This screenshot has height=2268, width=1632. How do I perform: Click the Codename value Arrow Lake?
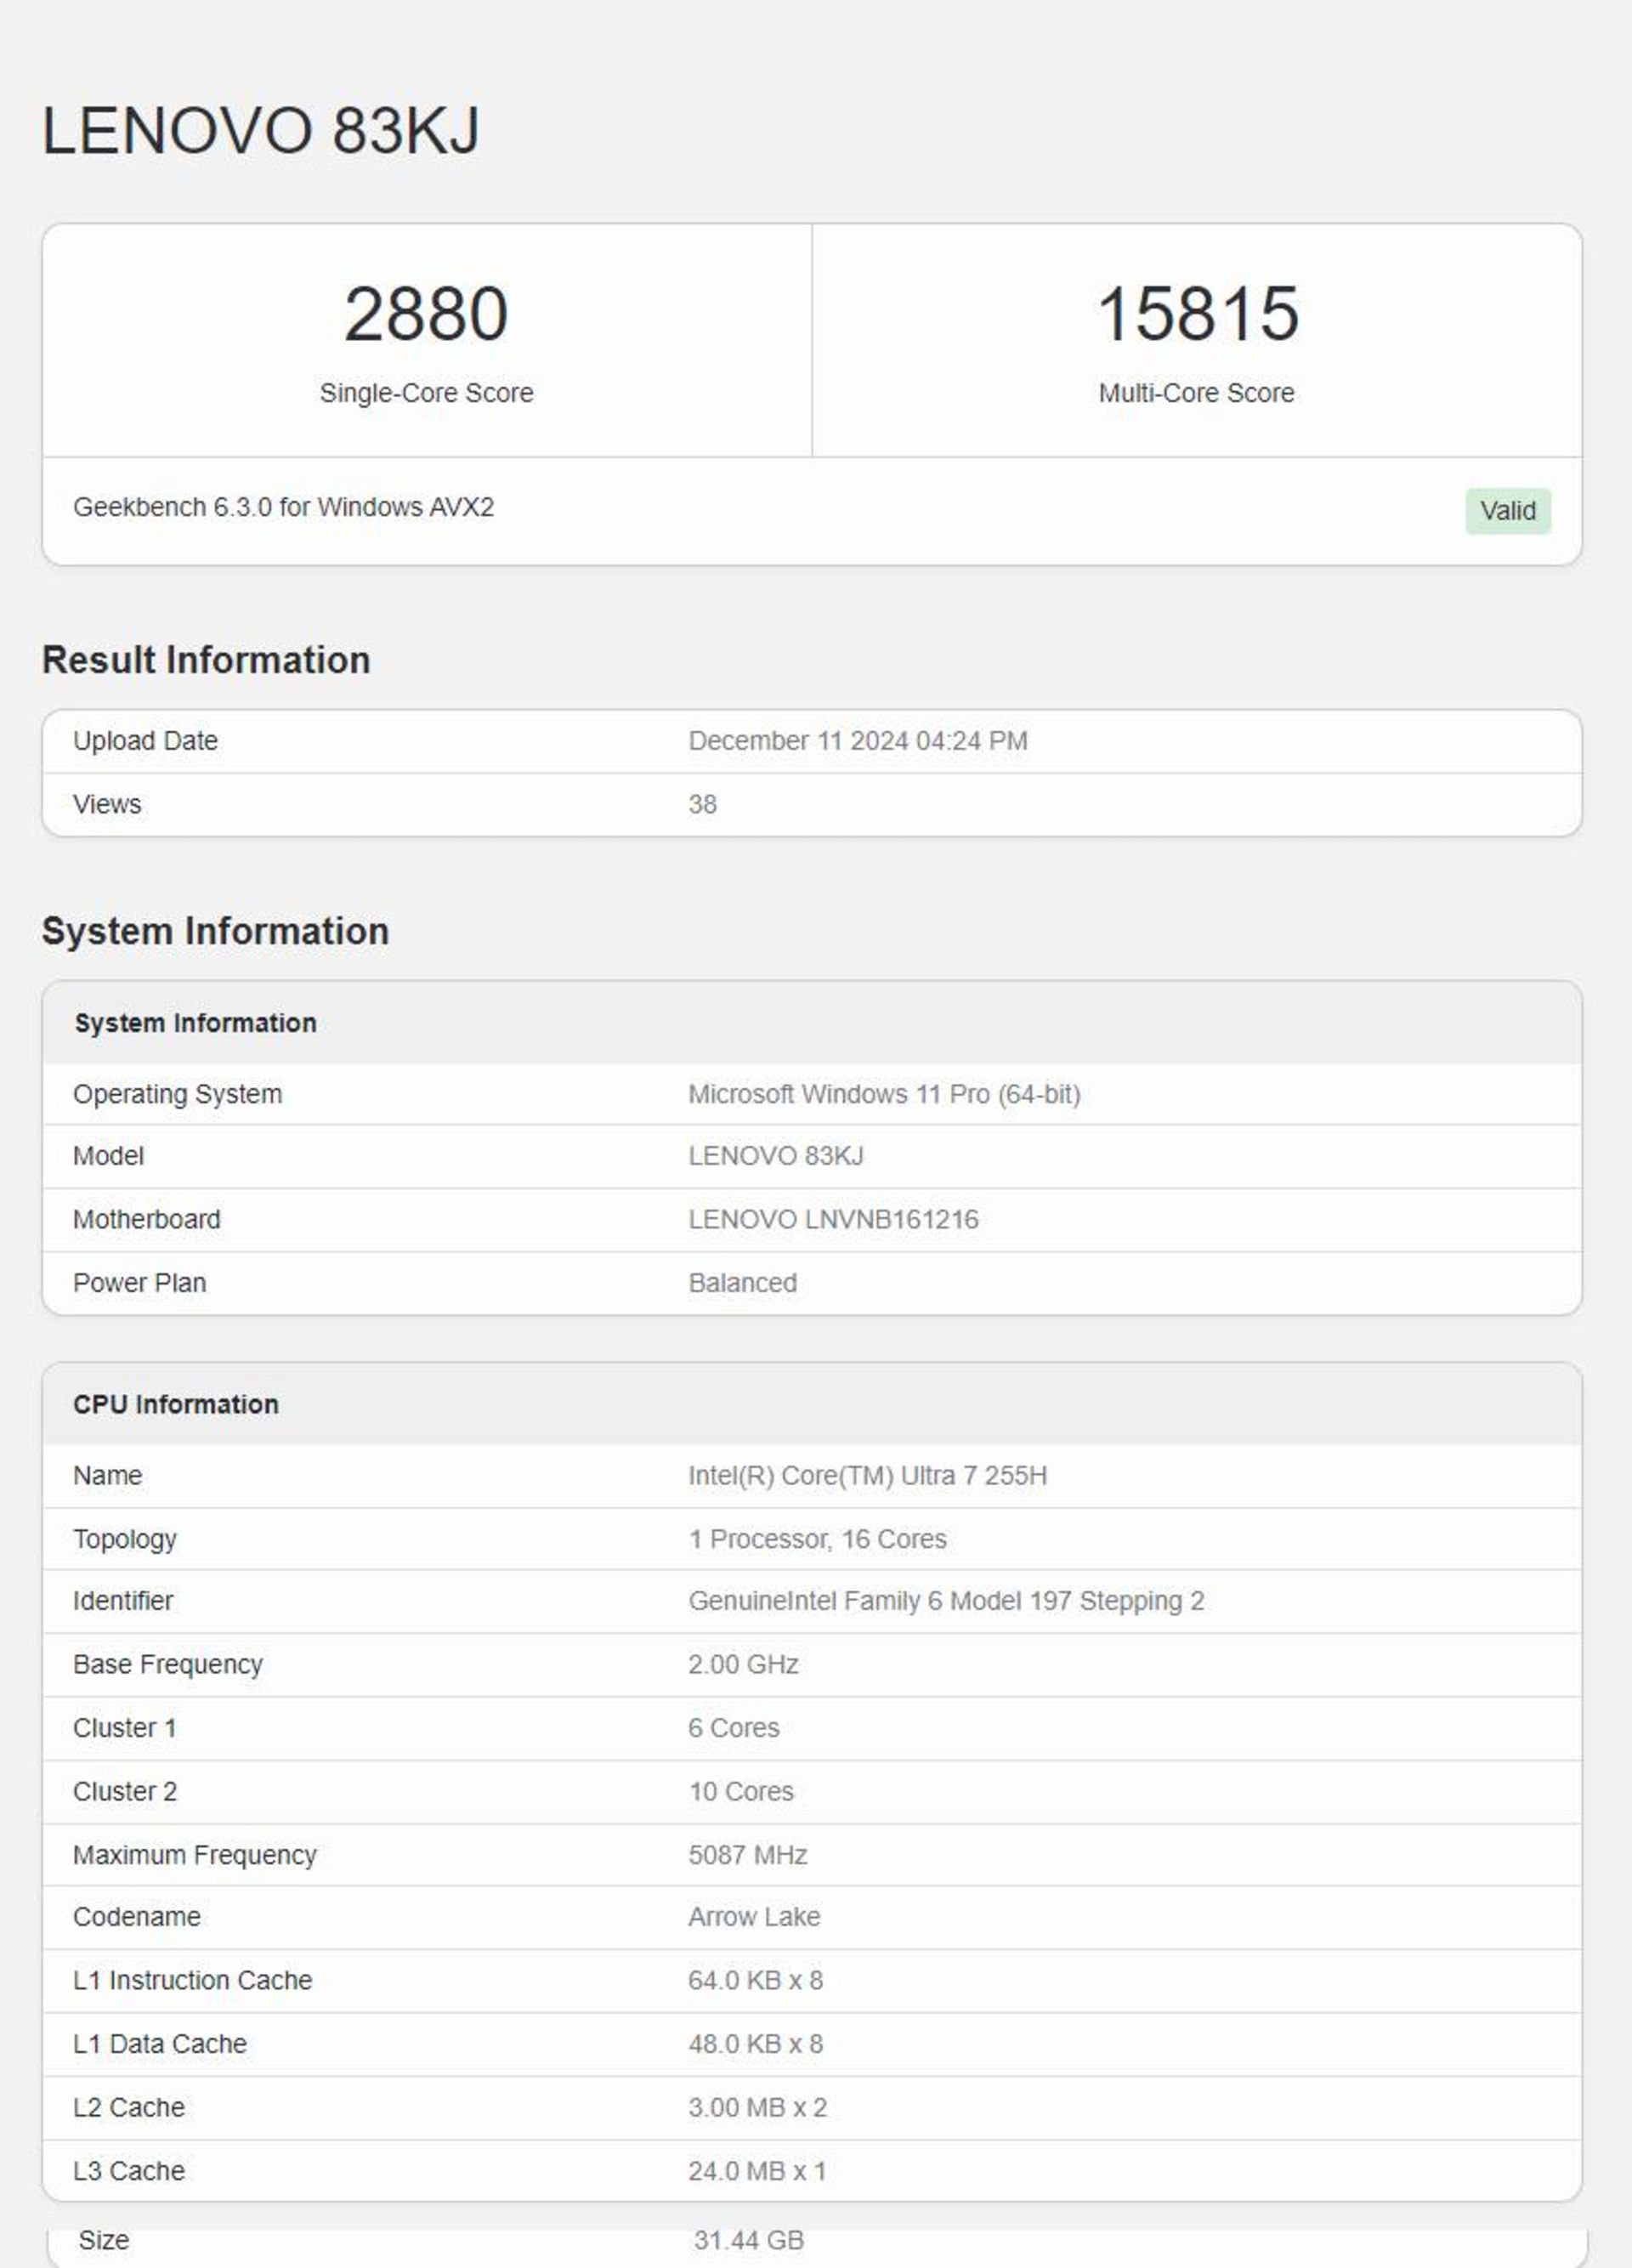753,1917
